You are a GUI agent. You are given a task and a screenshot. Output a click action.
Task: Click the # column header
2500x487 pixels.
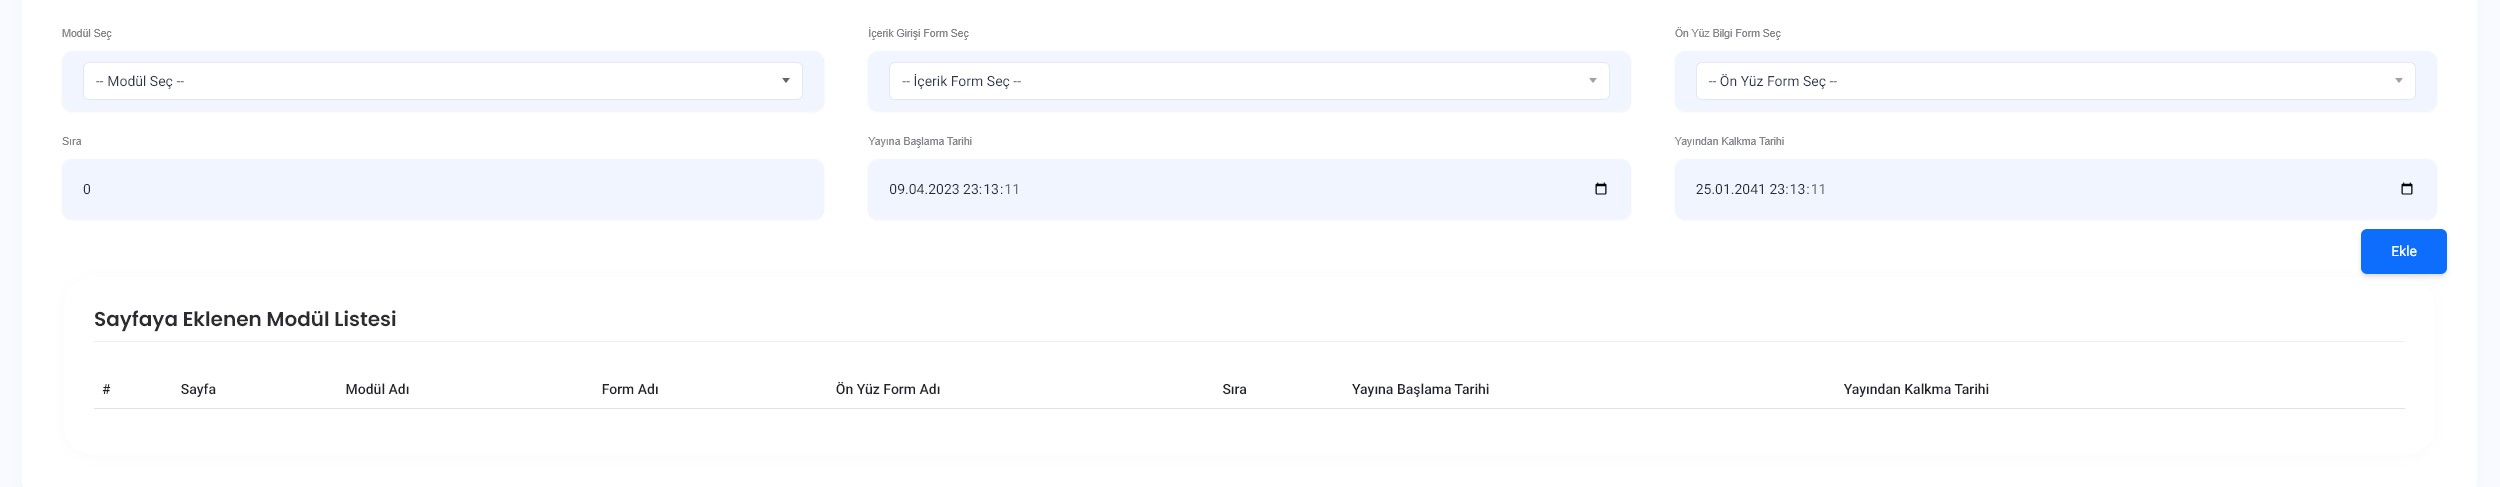(106, 389)
